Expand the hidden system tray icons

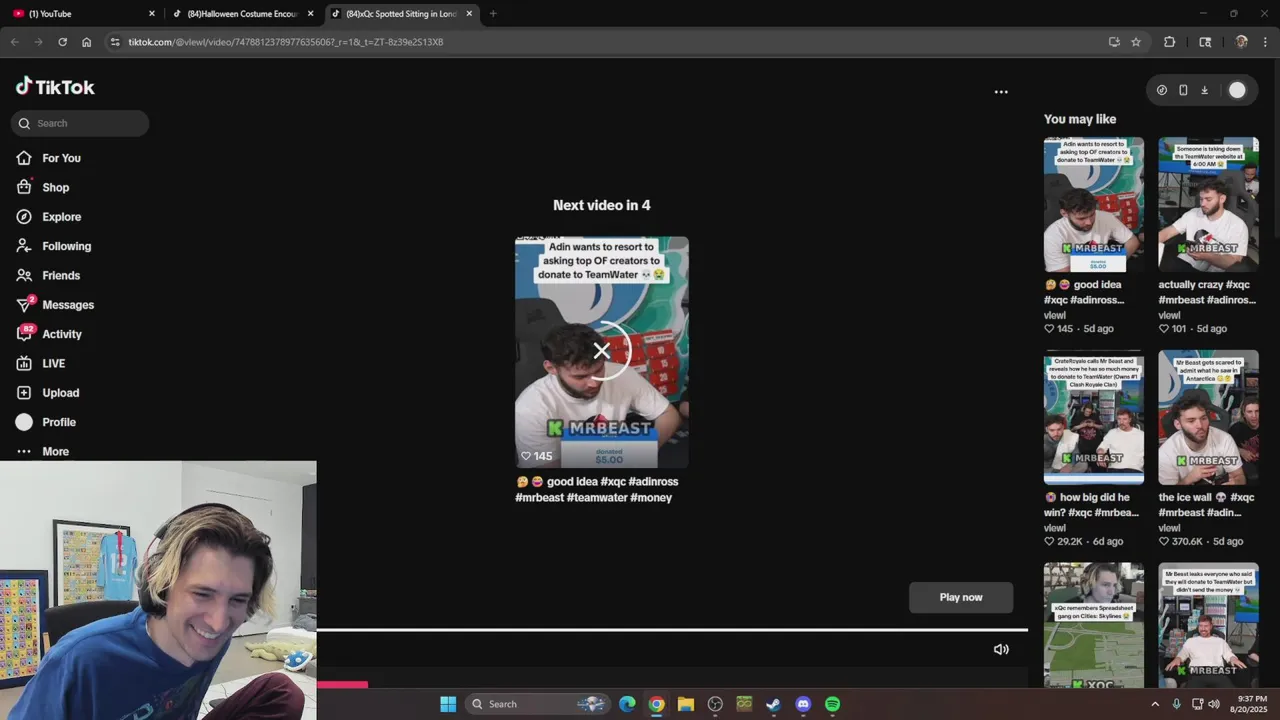(x=1155, y=704)
